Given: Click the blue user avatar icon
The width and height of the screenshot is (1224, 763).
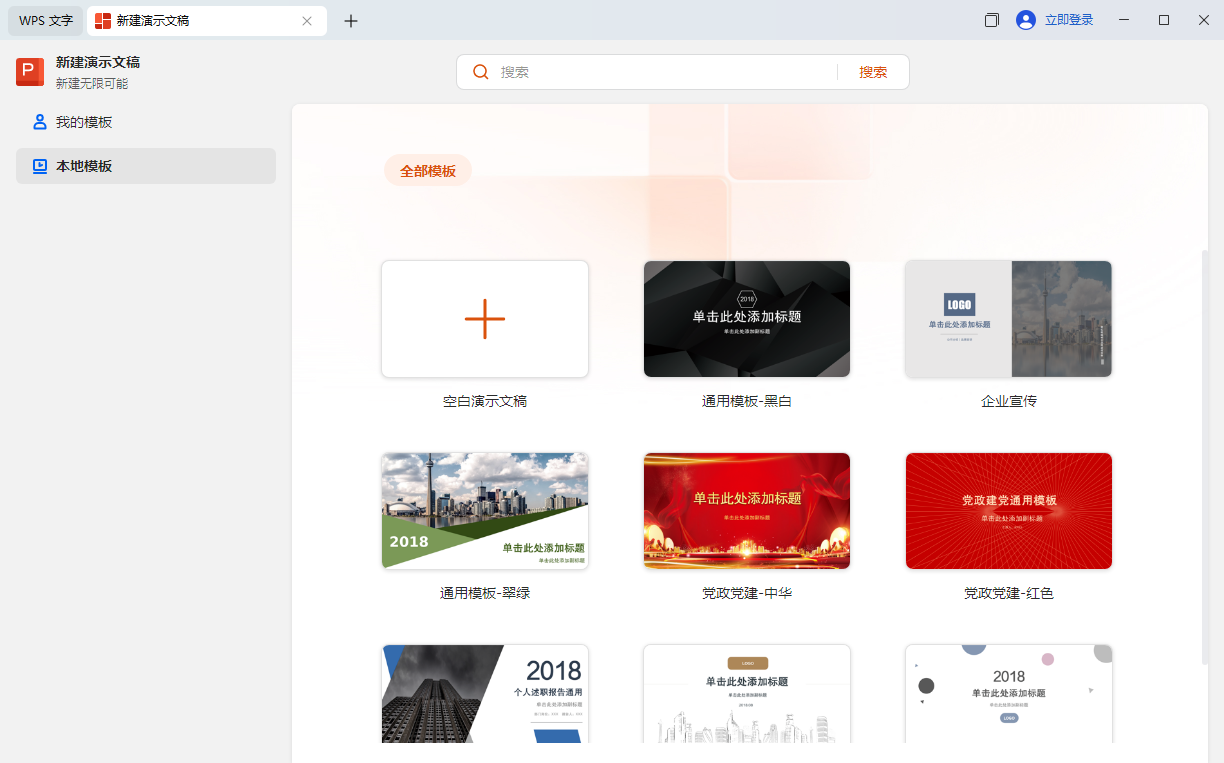Looking at the screenshot, I should (x=1026, y=20).
